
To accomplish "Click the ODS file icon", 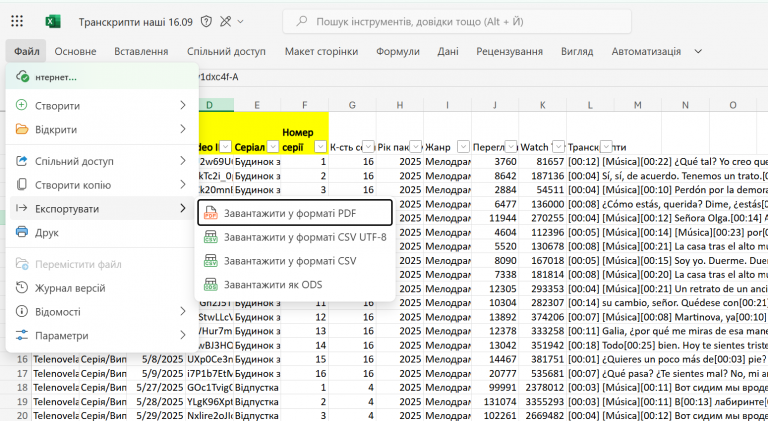I will coord(211,284).
